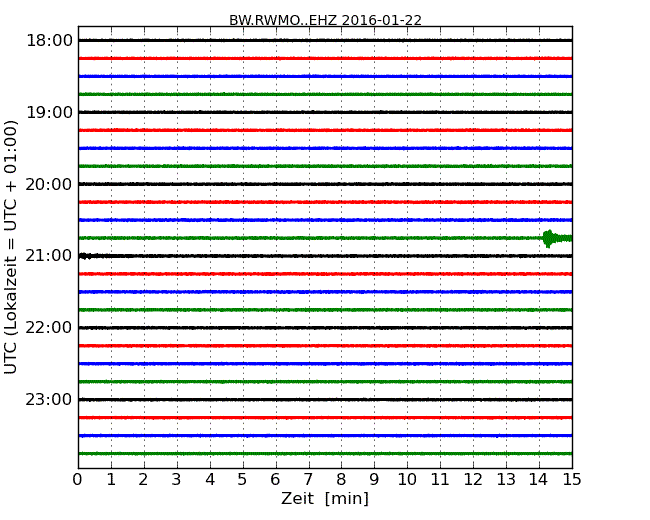Viewport: 650px width, 520px height.
Task: Click the 12 minute tick label
Action: tap(473, 480)
